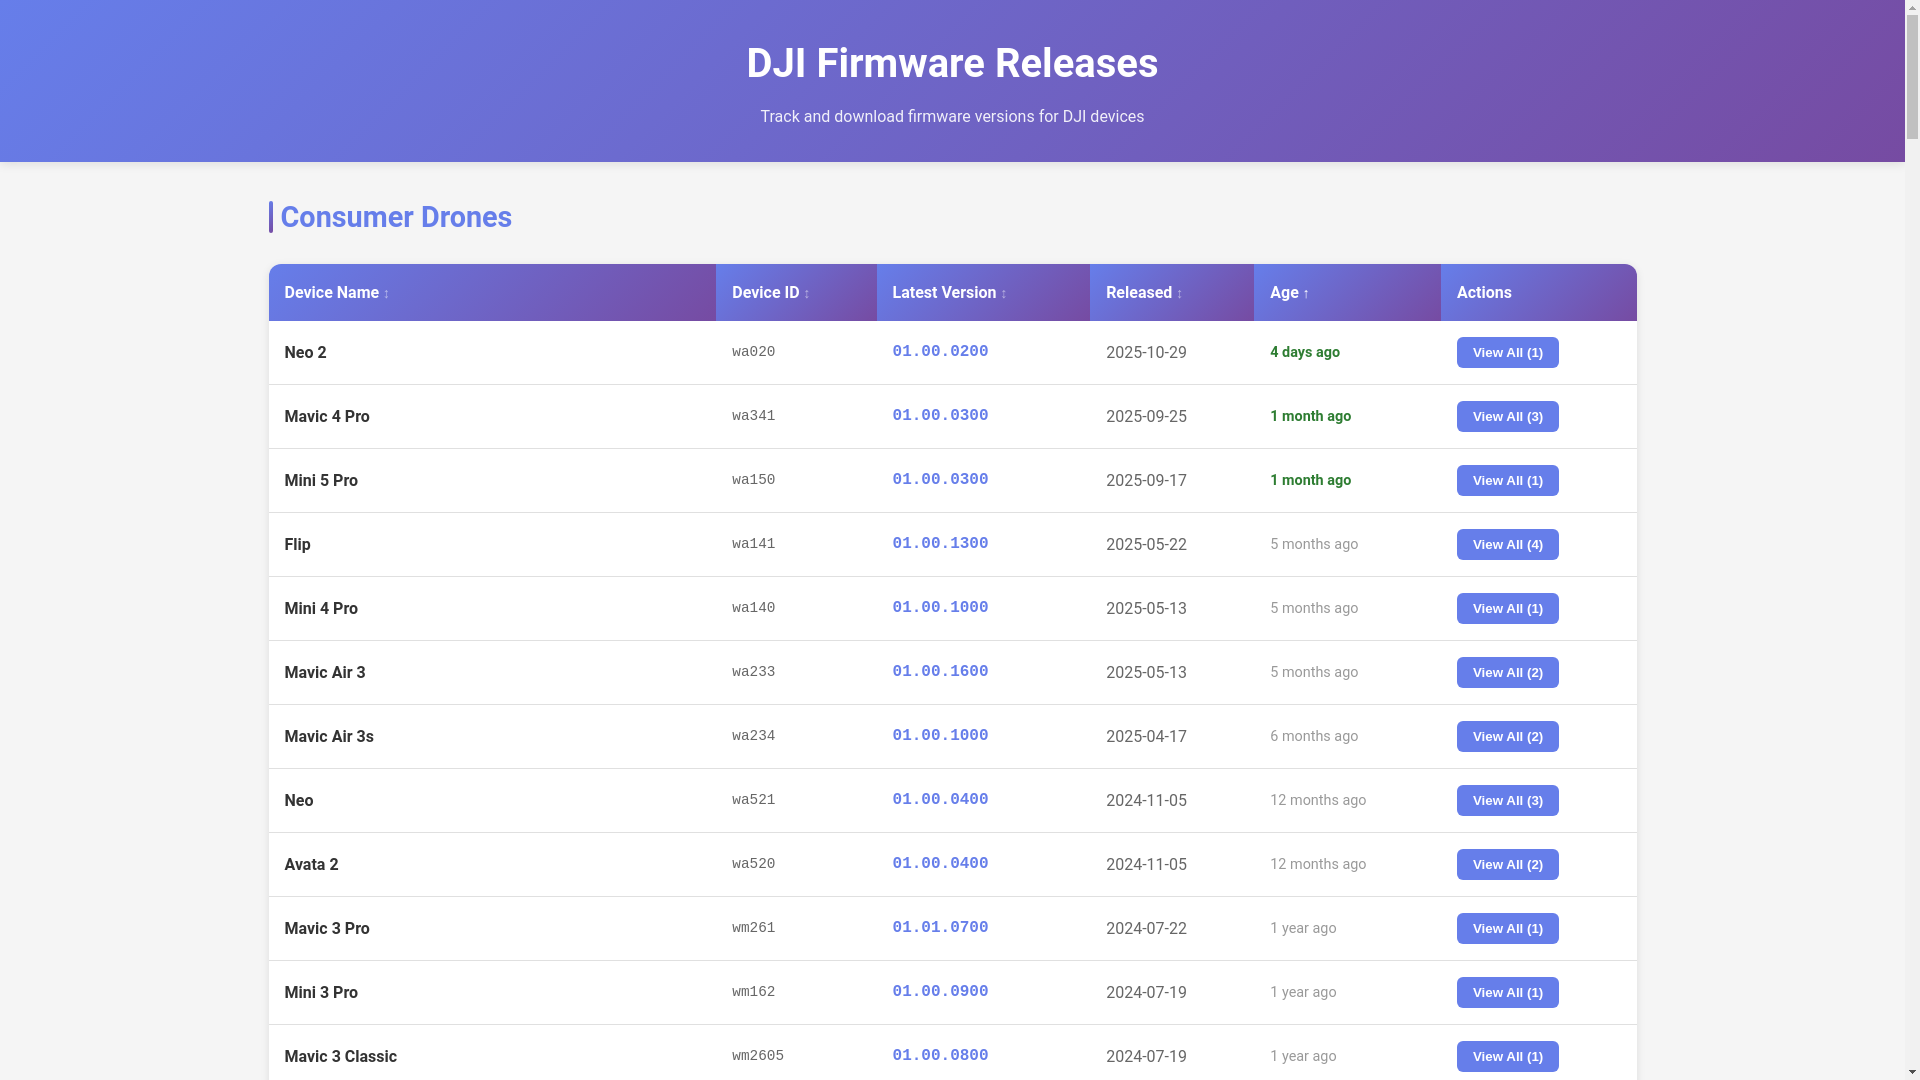Click the DJI Firmware Releases title
Viewport: 1920px width, 1080px height.
(952, 63)
